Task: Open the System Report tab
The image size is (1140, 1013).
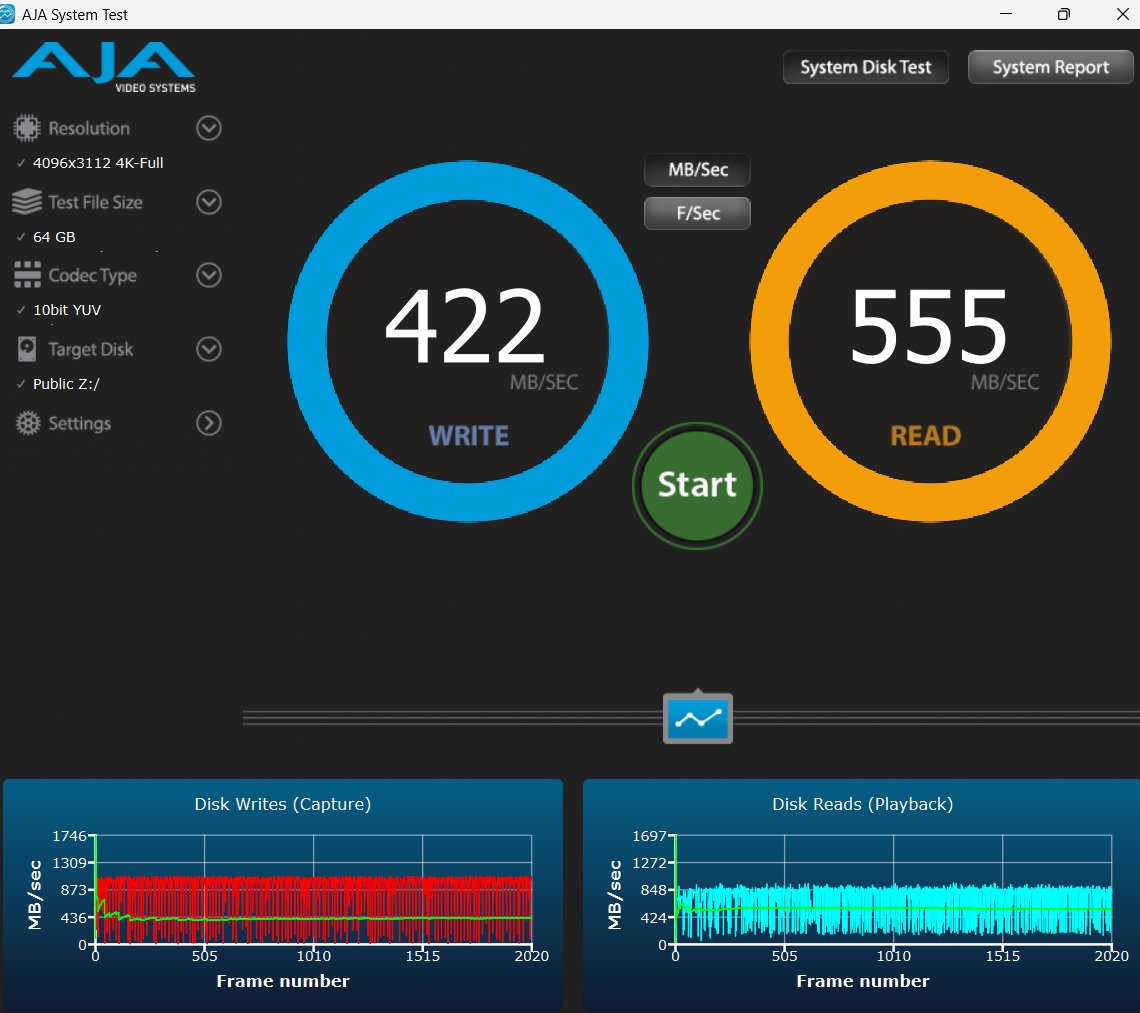Action: click(x=1050, y=68)
